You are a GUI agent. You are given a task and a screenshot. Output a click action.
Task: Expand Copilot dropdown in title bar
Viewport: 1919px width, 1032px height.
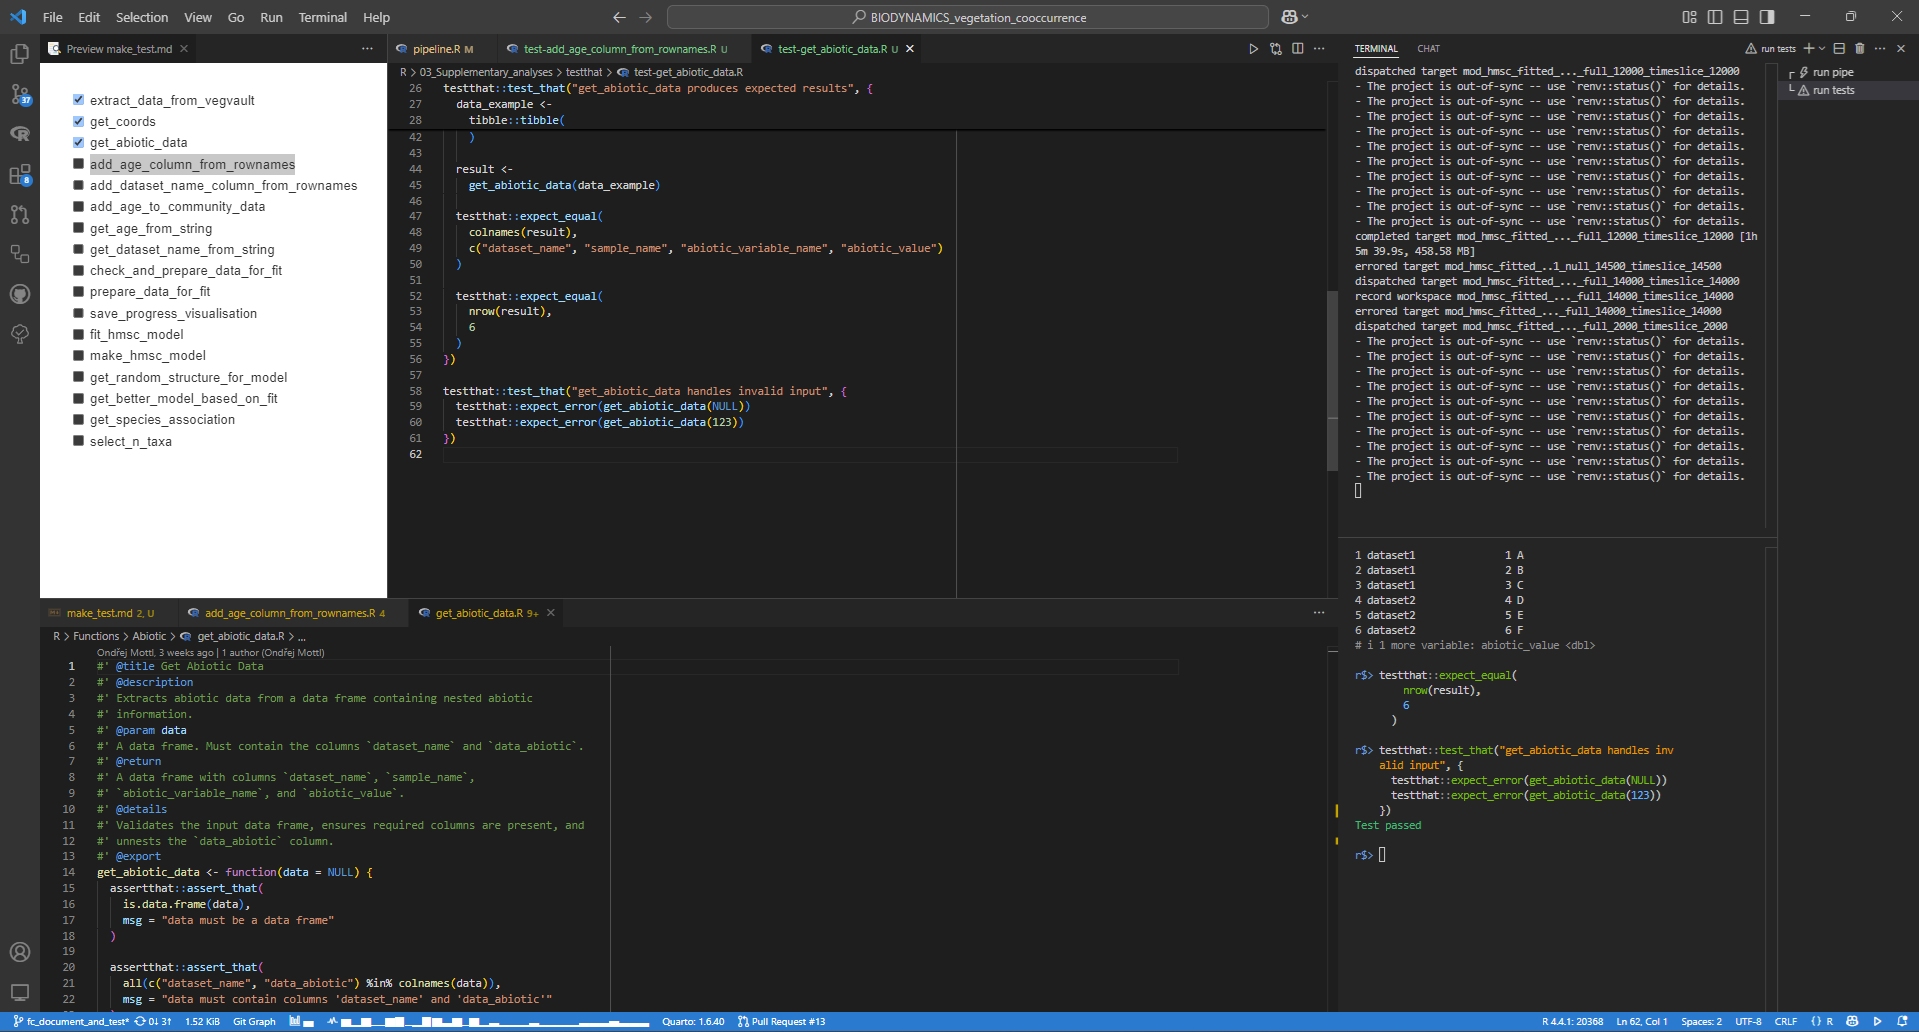(1305, 17)
